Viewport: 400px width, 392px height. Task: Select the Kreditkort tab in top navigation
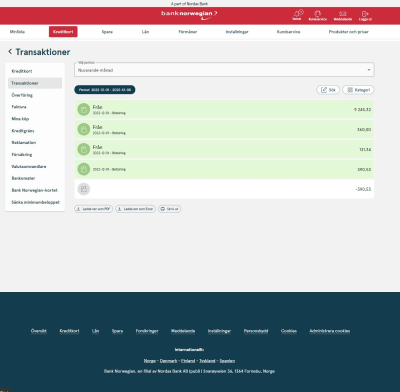63,32
